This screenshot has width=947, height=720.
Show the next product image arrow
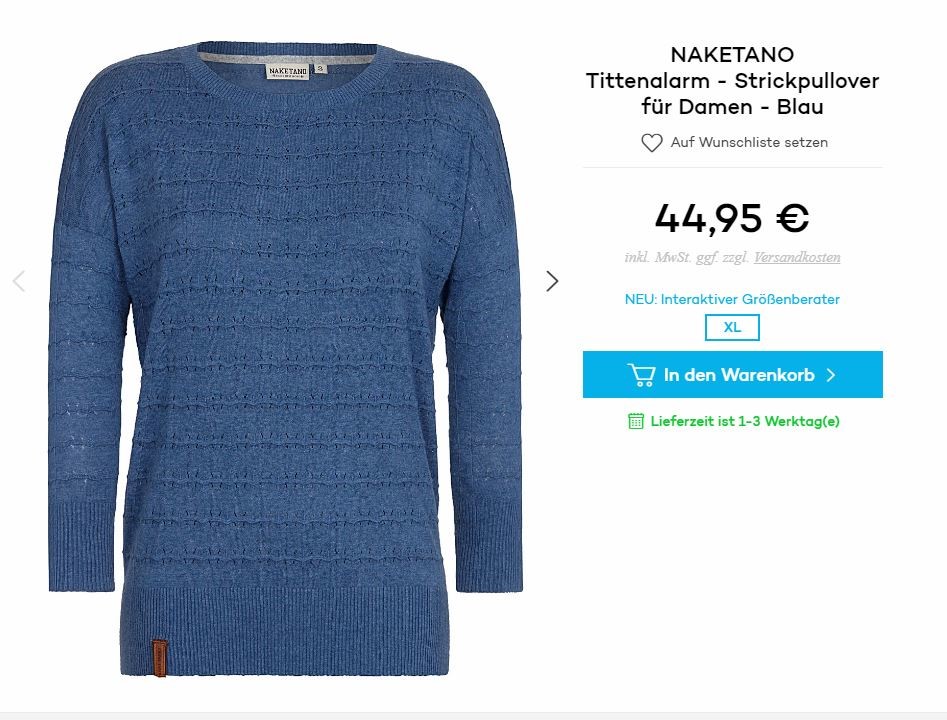552,281
